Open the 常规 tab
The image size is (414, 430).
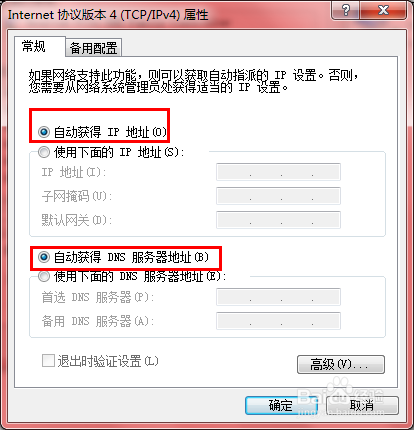pyautogui.click(x=34, y=46)
